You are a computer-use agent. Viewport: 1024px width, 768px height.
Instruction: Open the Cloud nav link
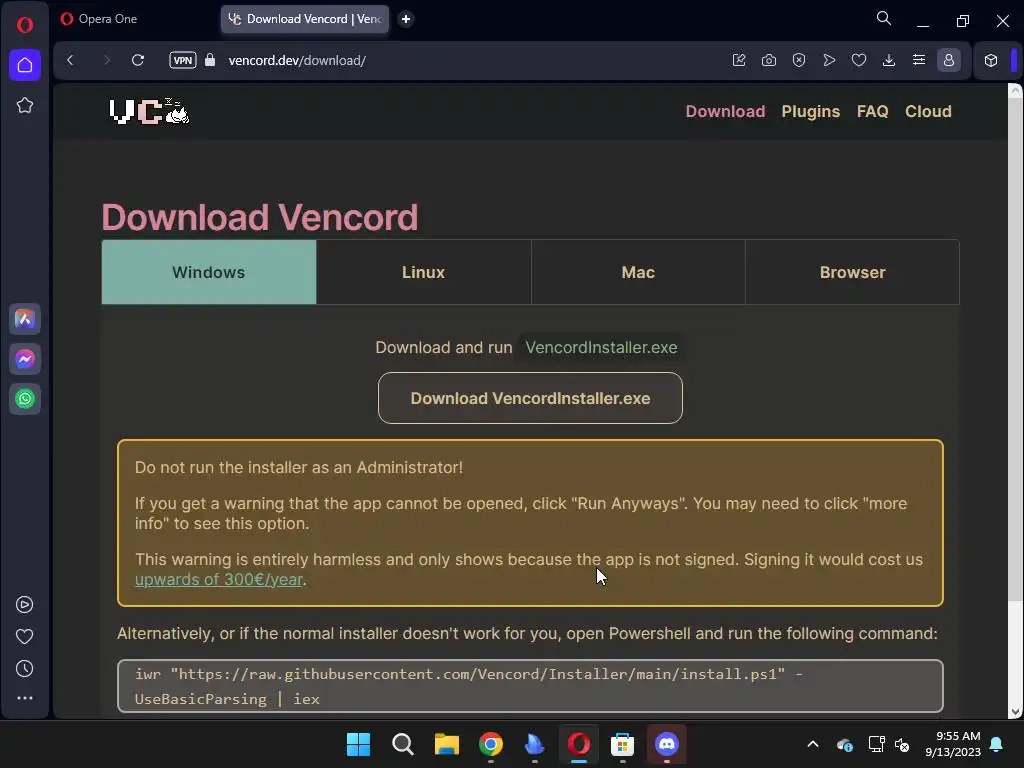(x=928, y=111)
